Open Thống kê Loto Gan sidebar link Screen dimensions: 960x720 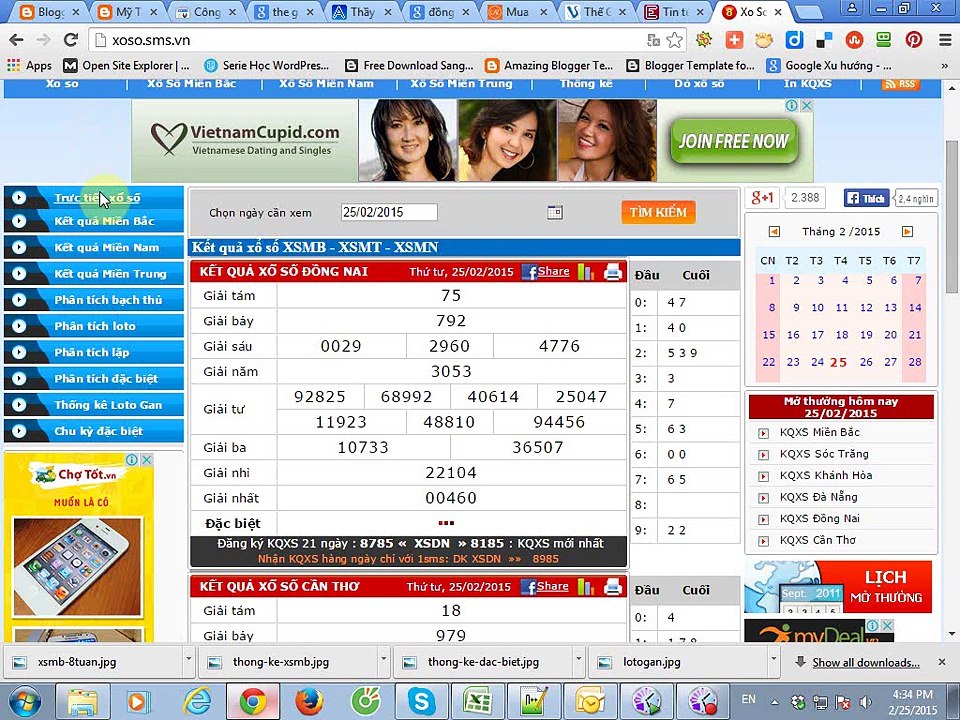click(108, 405)
